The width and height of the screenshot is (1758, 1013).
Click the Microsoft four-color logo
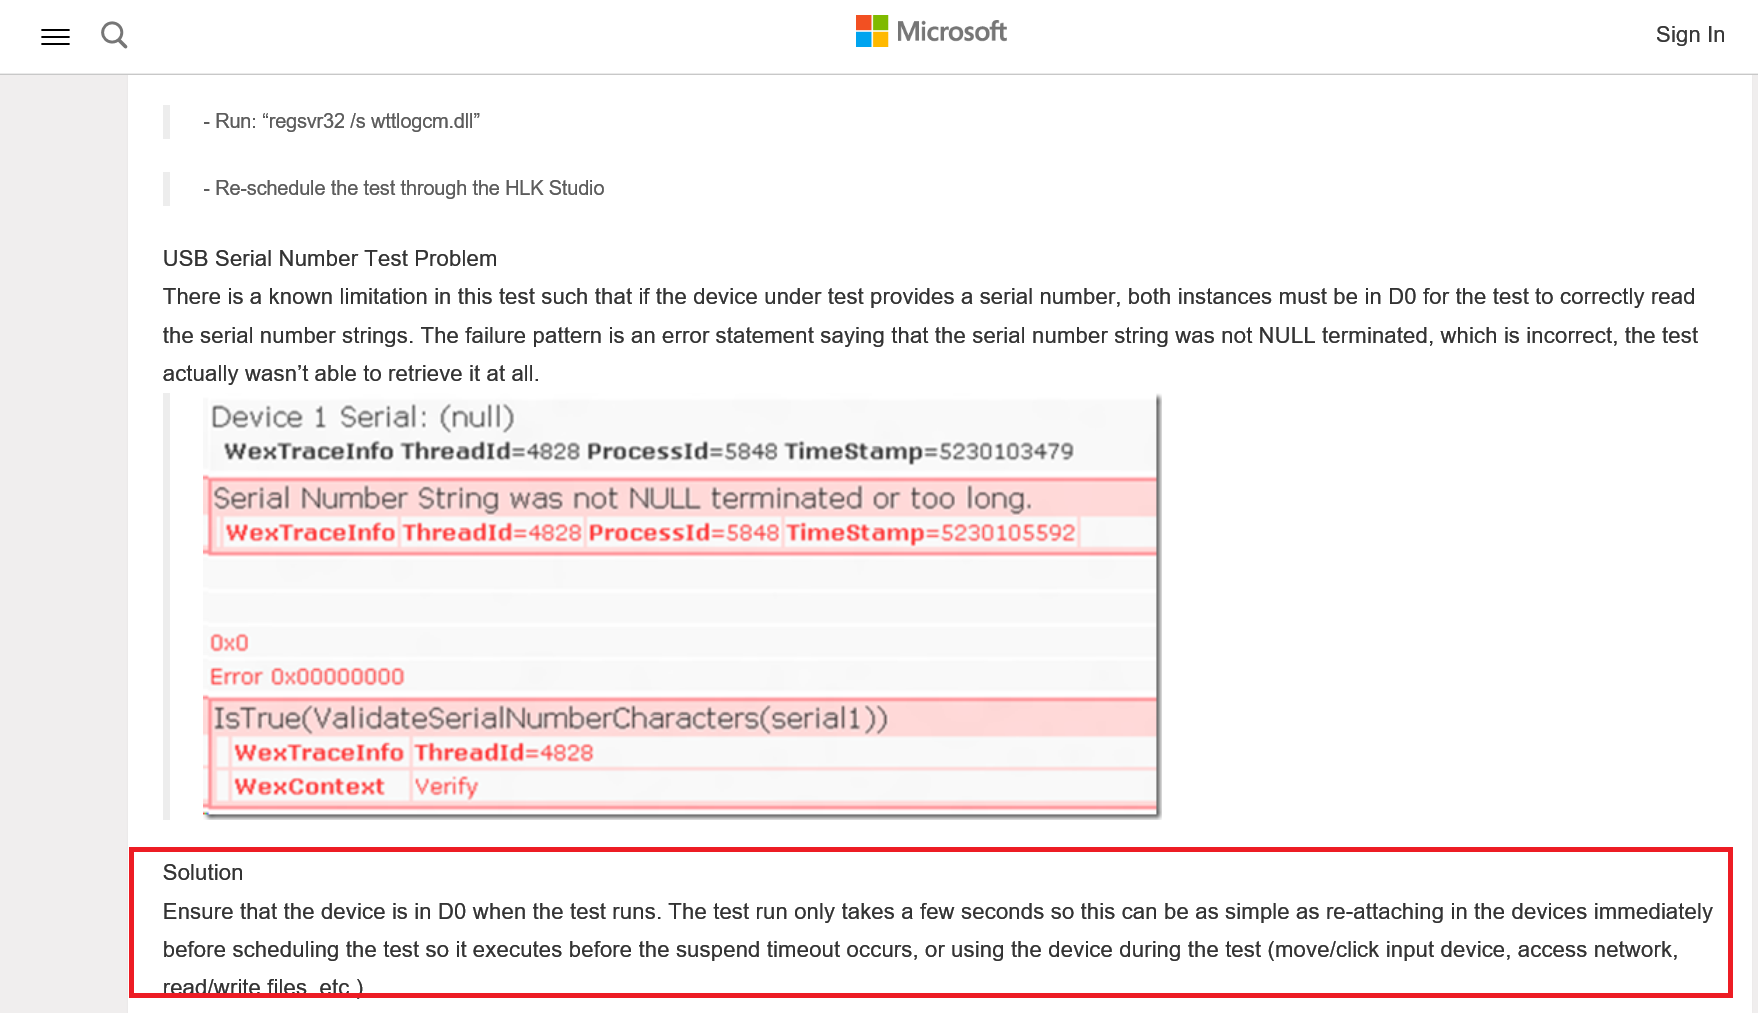(x=871, y=31)
